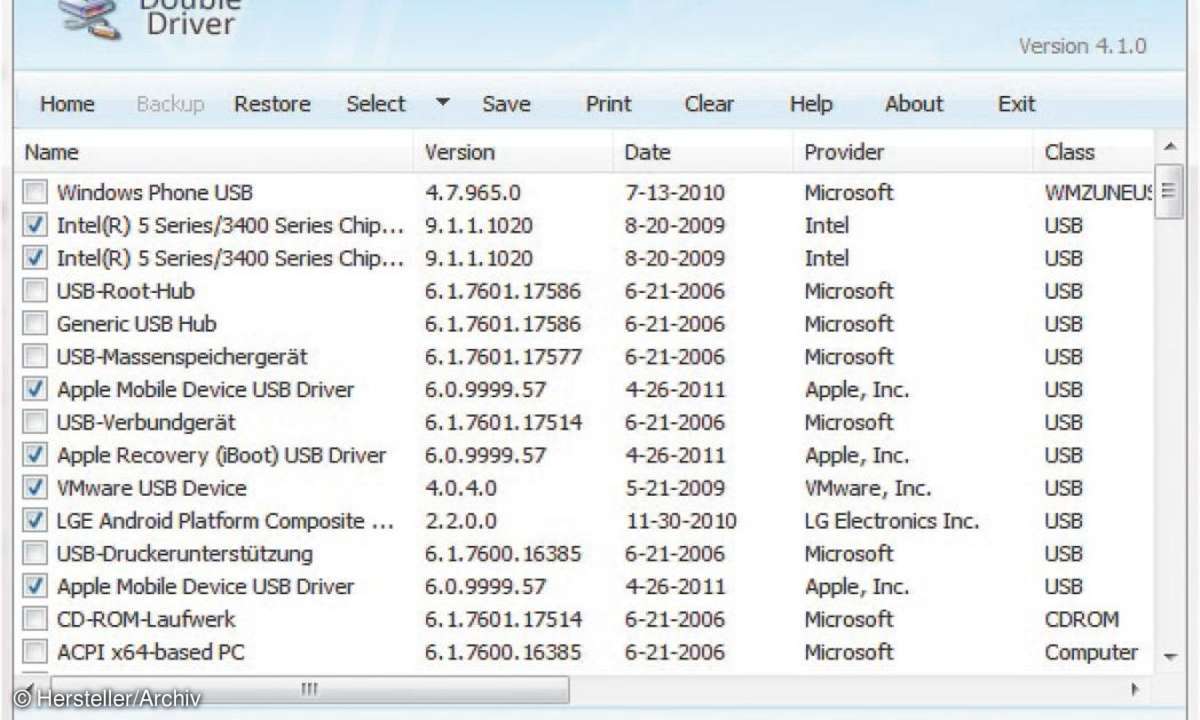Select the USB-Druckerunterstützung driver name

click(x=185, y=553)
